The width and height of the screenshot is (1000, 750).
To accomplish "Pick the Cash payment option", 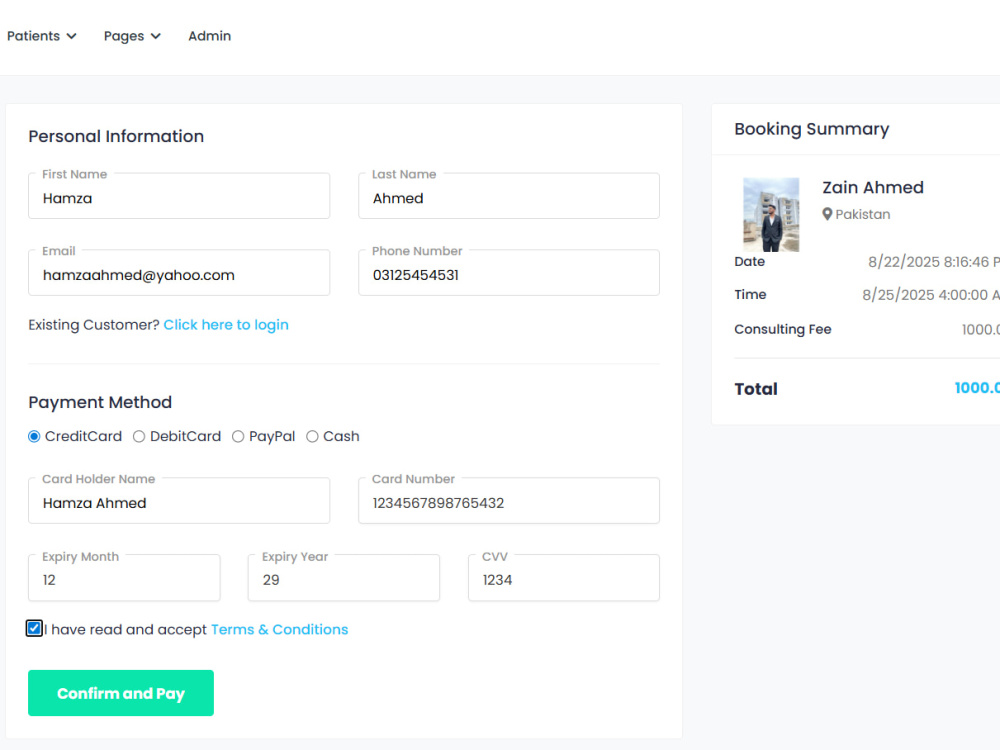I will click(312, 436).
